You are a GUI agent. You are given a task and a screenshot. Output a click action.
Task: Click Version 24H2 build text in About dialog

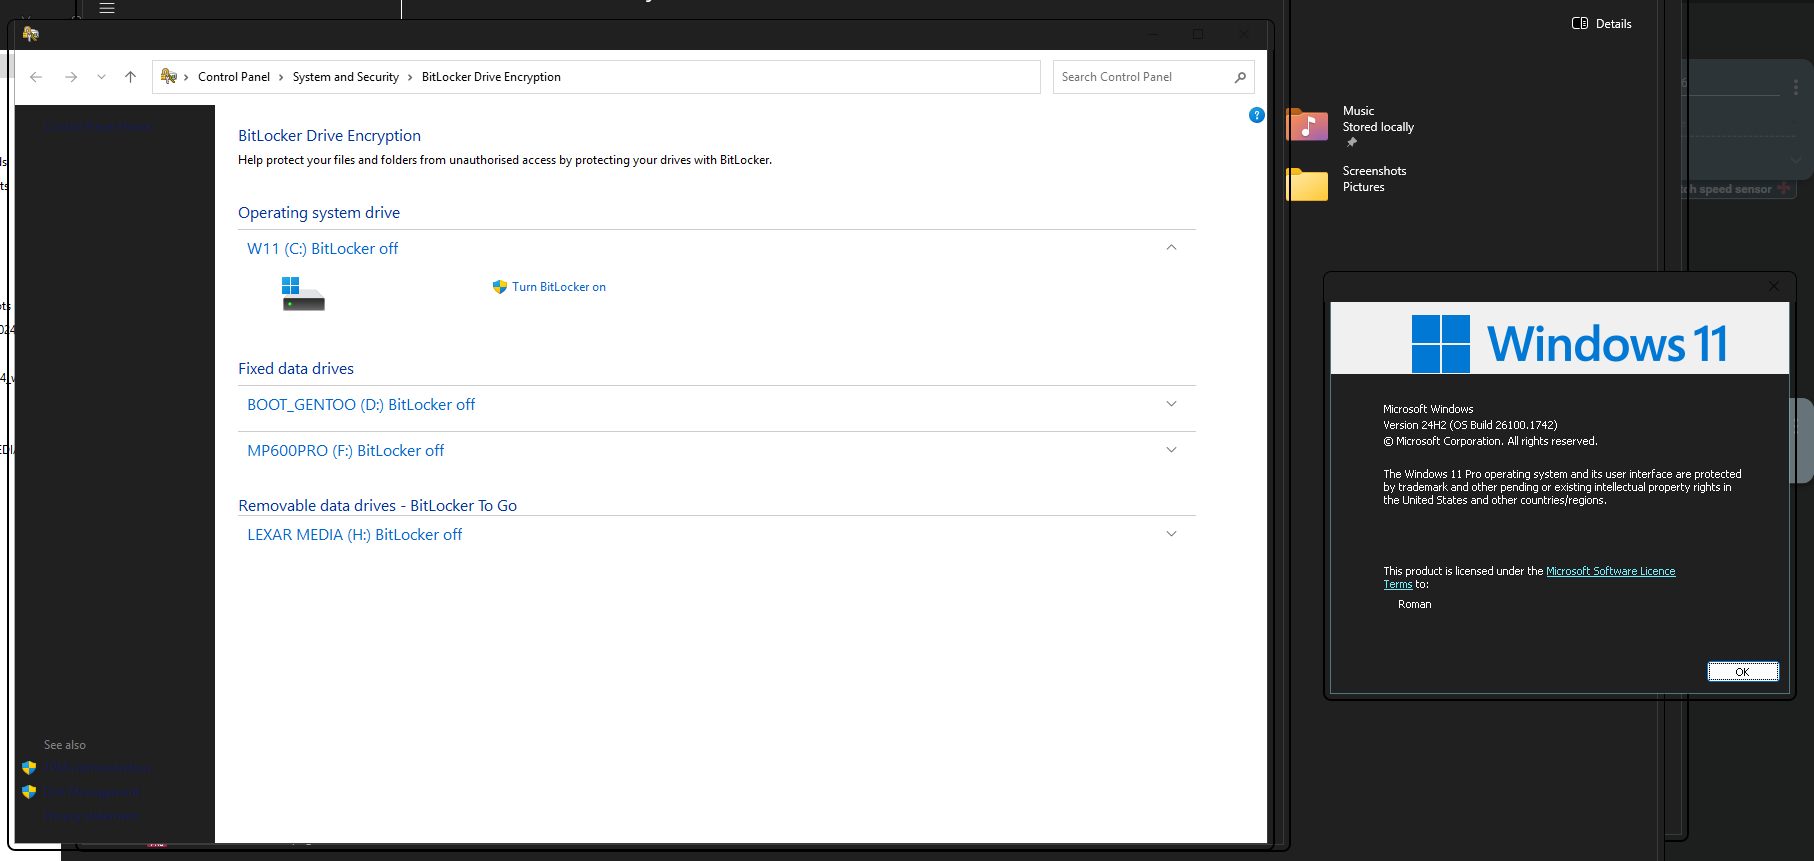click(x=1470, y=425)
